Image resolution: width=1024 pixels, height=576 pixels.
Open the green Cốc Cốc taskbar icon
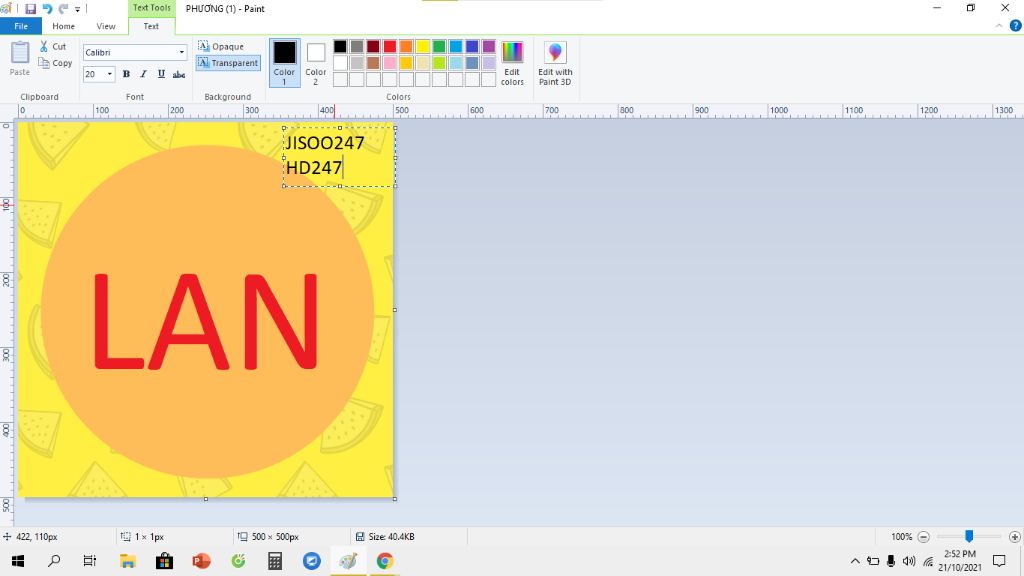[x=238, y=561]
